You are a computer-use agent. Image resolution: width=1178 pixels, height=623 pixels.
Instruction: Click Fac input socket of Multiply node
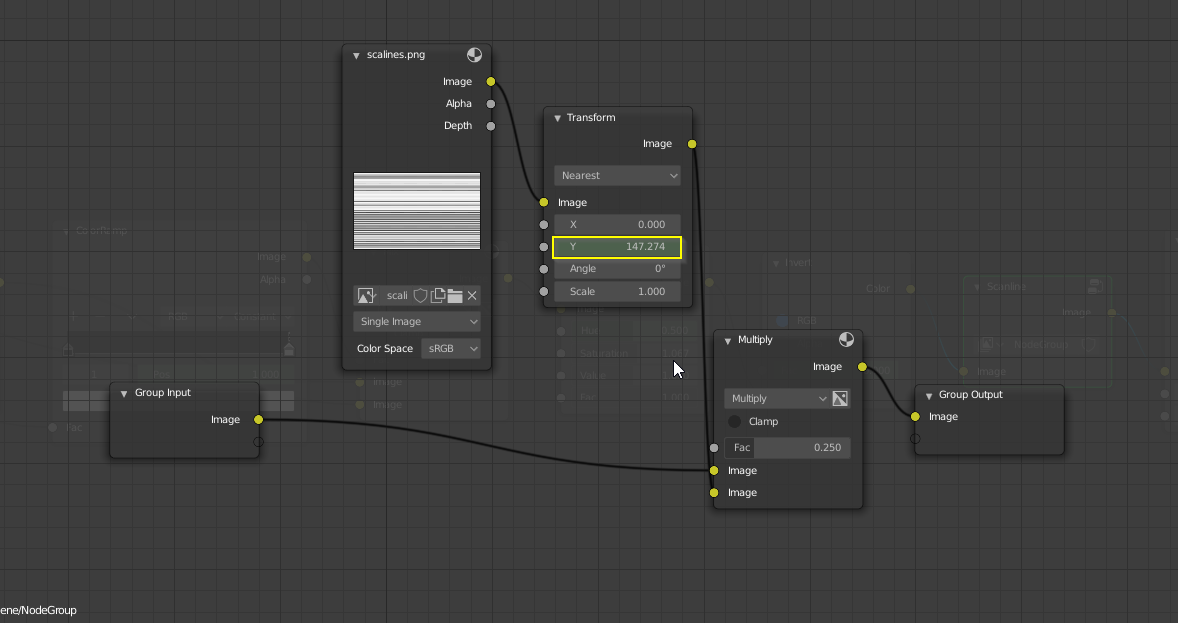pyautogui.click(x=714, y=448)
